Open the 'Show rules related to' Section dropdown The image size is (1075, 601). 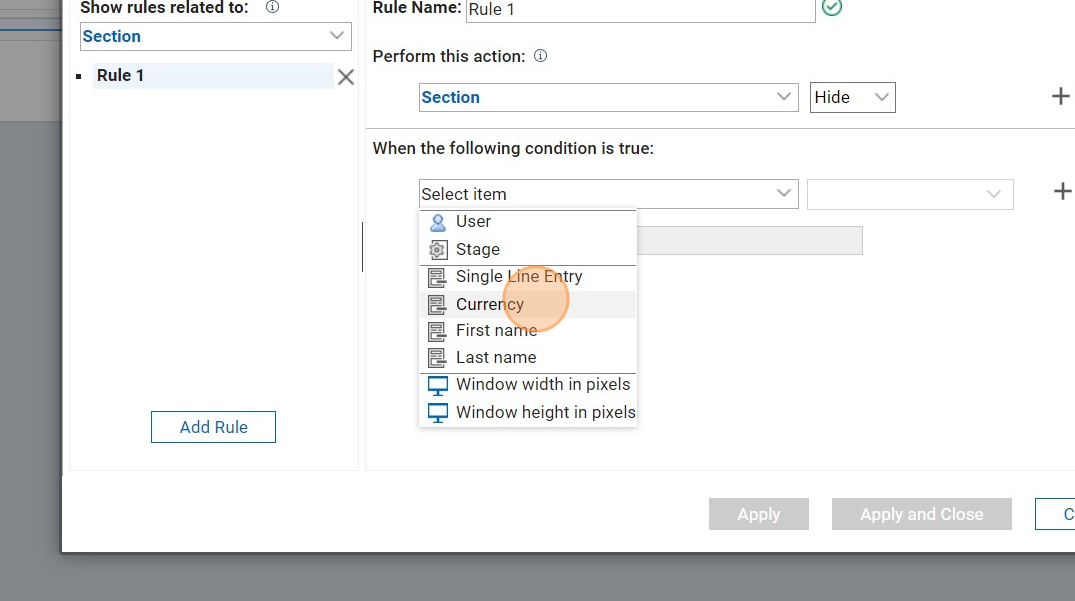(215, 37)
